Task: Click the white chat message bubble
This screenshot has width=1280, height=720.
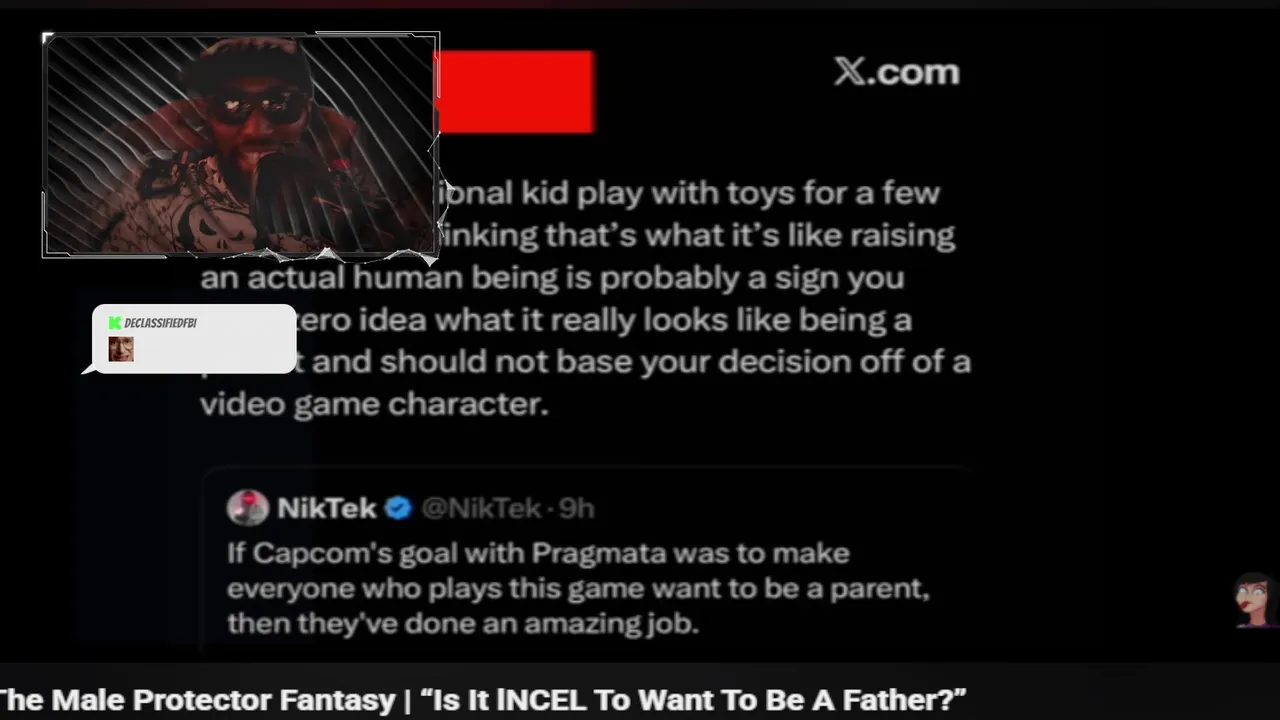Action: pos(192,339)
